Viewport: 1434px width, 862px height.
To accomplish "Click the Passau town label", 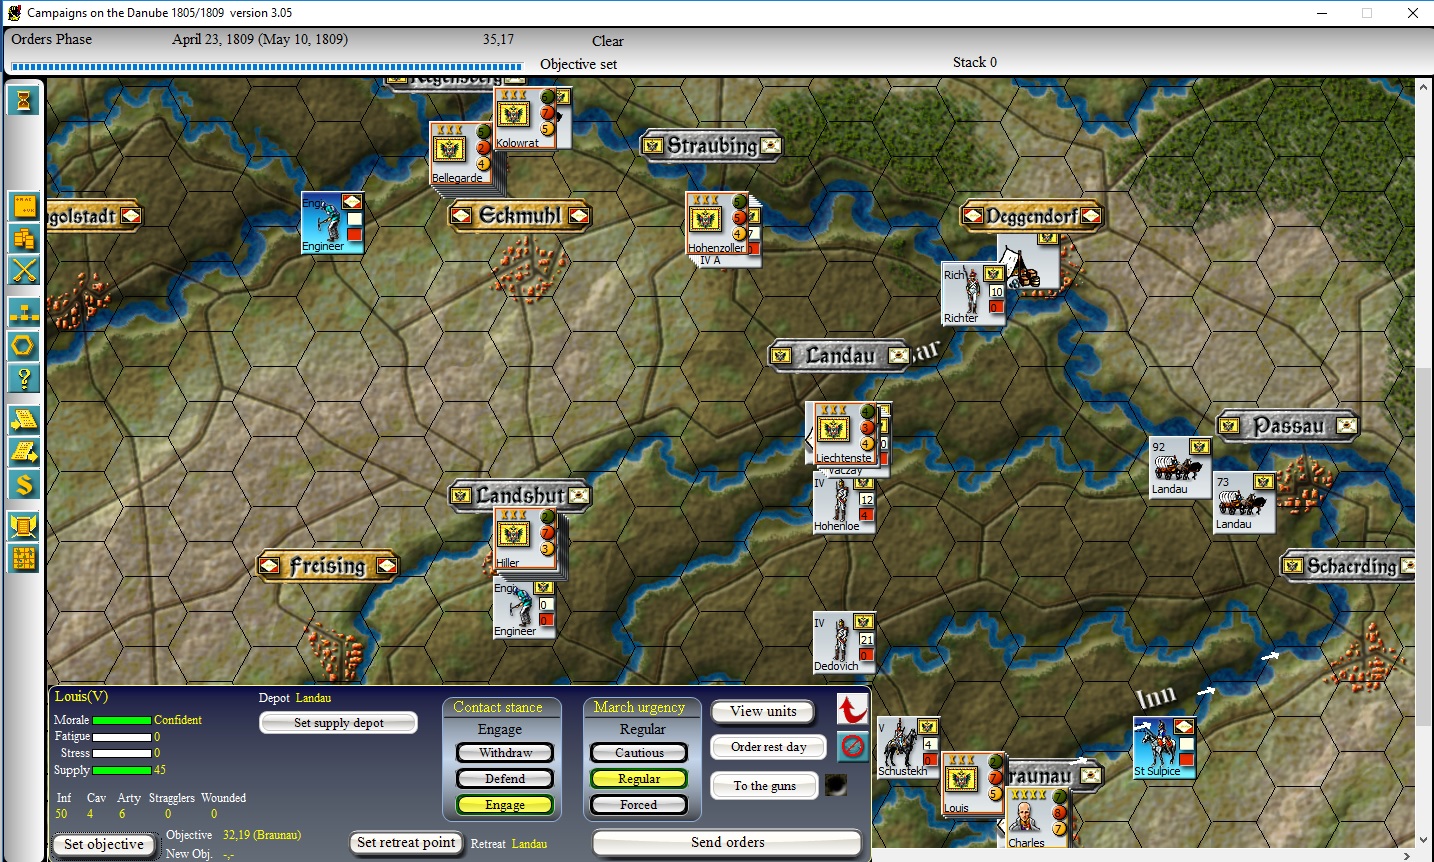I will point(1288,426).
